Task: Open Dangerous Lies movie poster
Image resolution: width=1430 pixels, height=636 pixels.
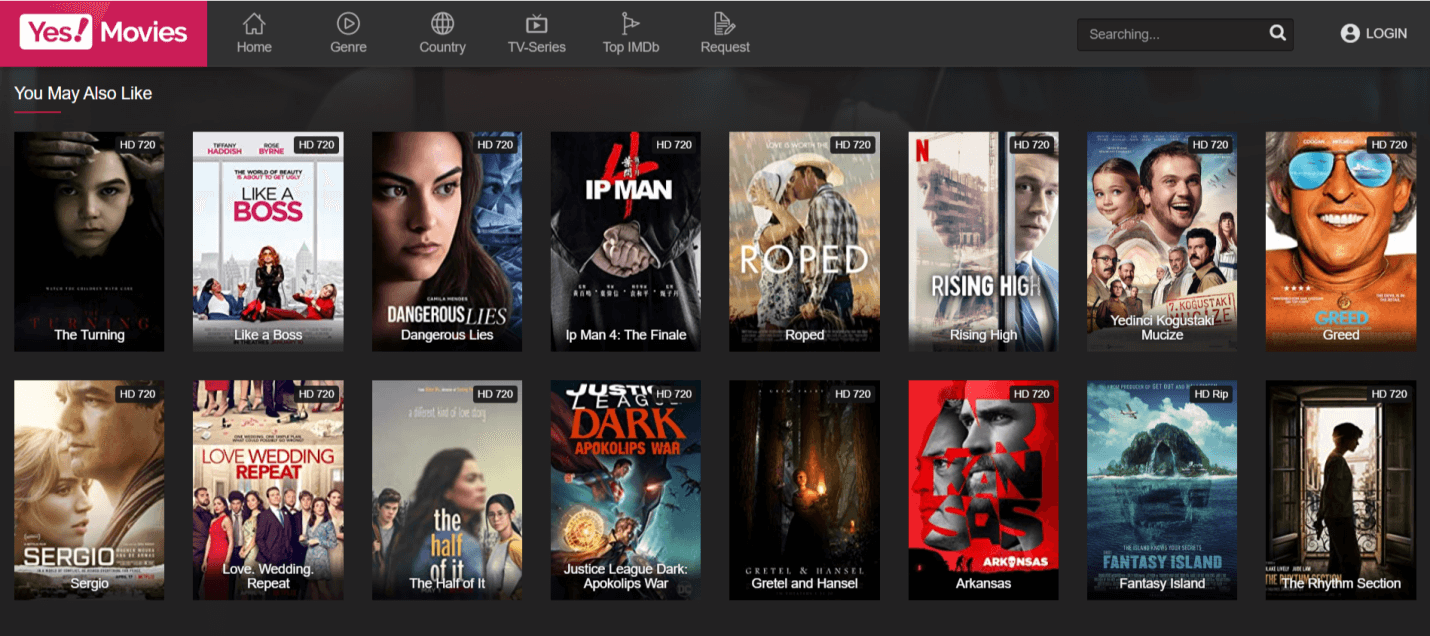Action: [x=447, y=241]
